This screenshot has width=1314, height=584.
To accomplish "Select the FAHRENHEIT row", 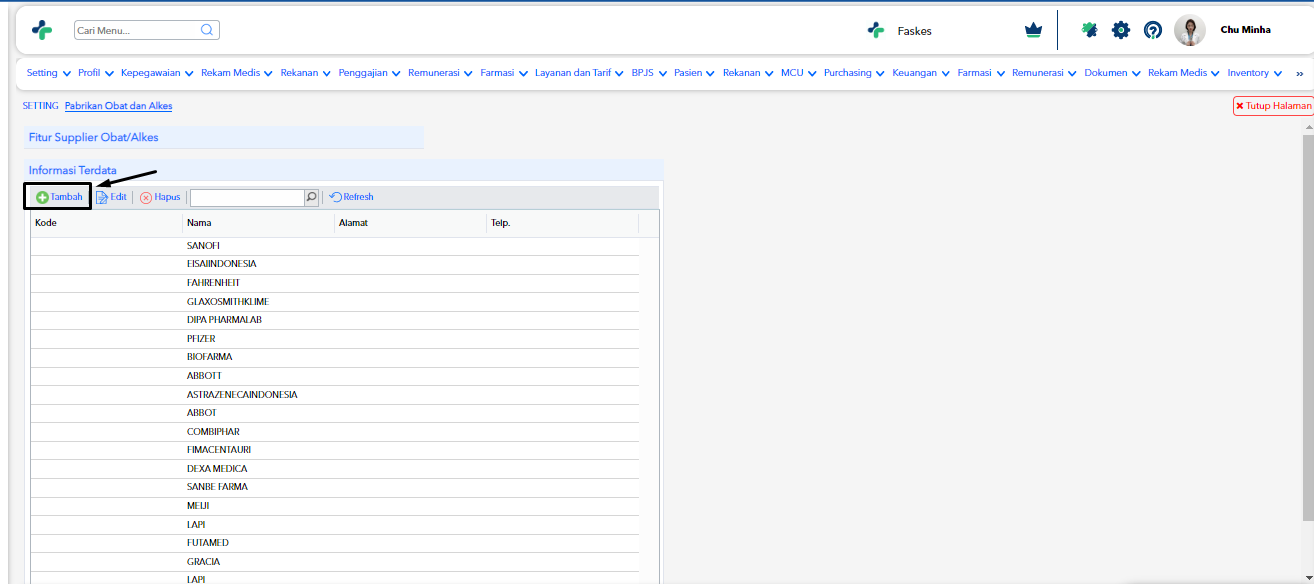I will [335, 283].
